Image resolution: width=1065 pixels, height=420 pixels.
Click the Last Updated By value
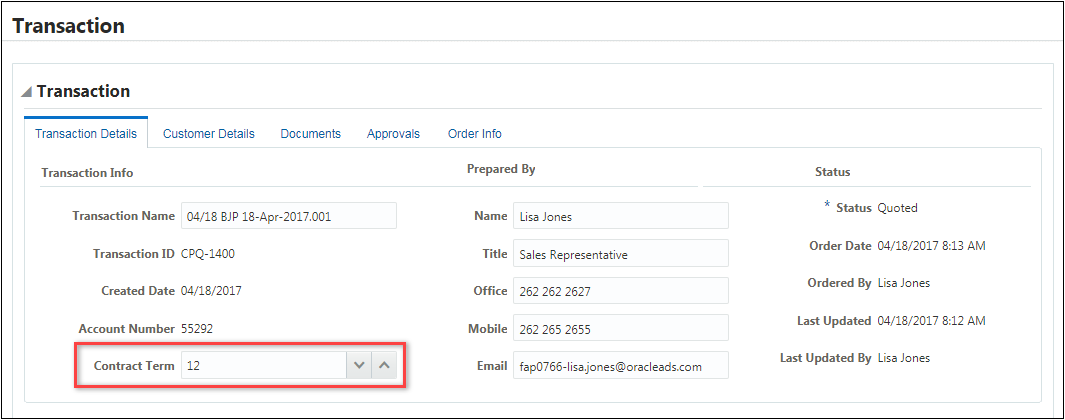click(903, 358)
